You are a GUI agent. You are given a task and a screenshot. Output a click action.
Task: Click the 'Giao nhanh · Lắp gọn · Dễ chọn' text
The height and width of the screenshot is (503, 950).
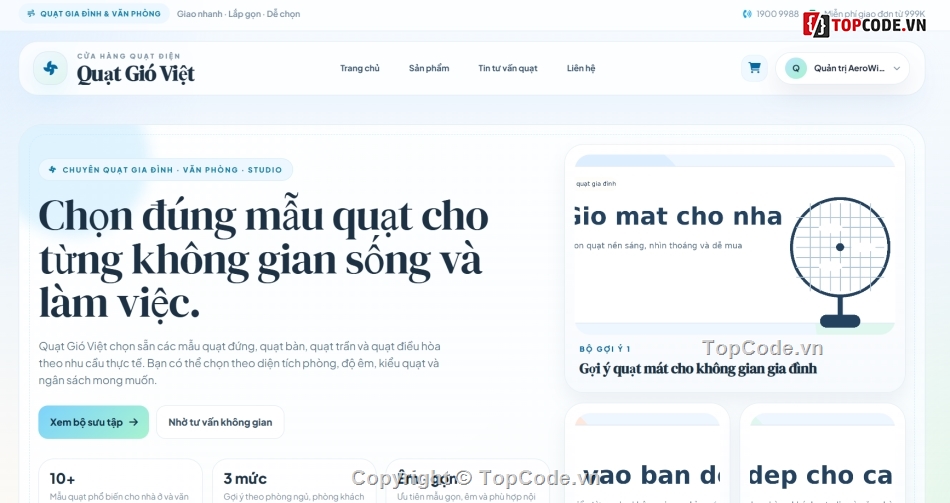pyautogui.click(x=239, y=14)
